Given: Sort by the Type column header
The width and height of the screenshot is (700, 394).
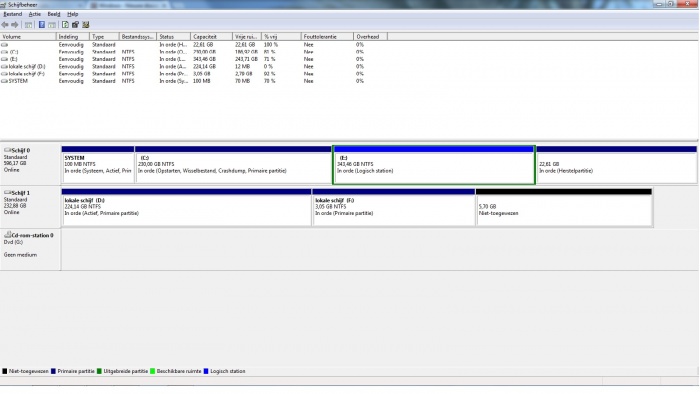Looking at the screenshot, I should pos(104,37).
